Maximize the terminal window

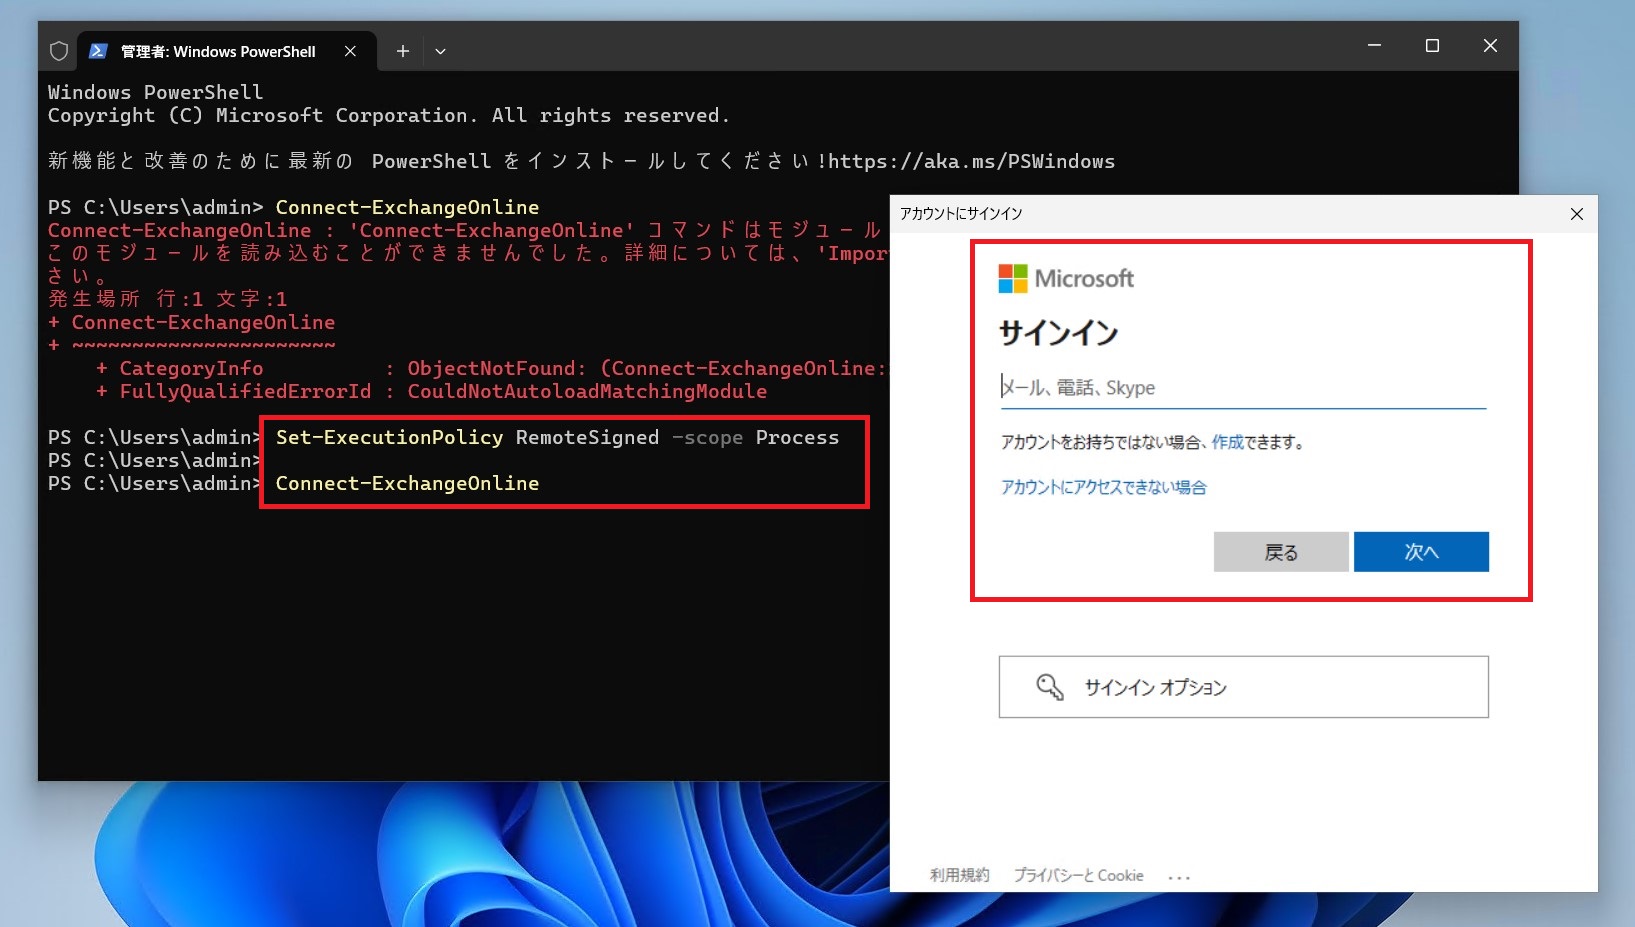[1432, 46]
